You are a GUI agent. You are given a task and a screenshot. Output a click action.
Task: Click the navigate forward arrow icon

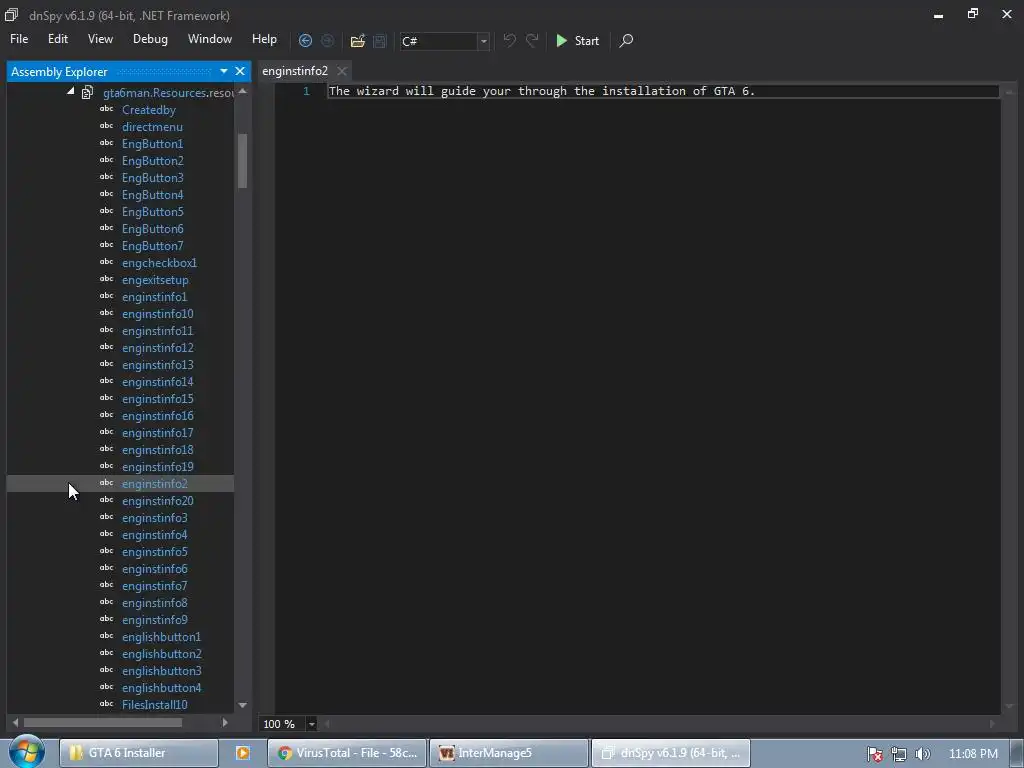click(327, 40)
